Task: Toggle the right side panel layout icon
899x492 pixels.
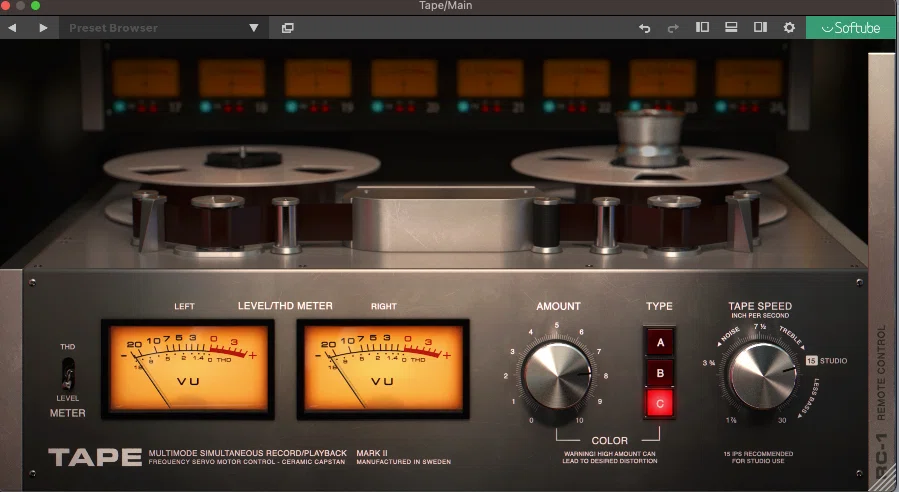Action: pos(760,27)
